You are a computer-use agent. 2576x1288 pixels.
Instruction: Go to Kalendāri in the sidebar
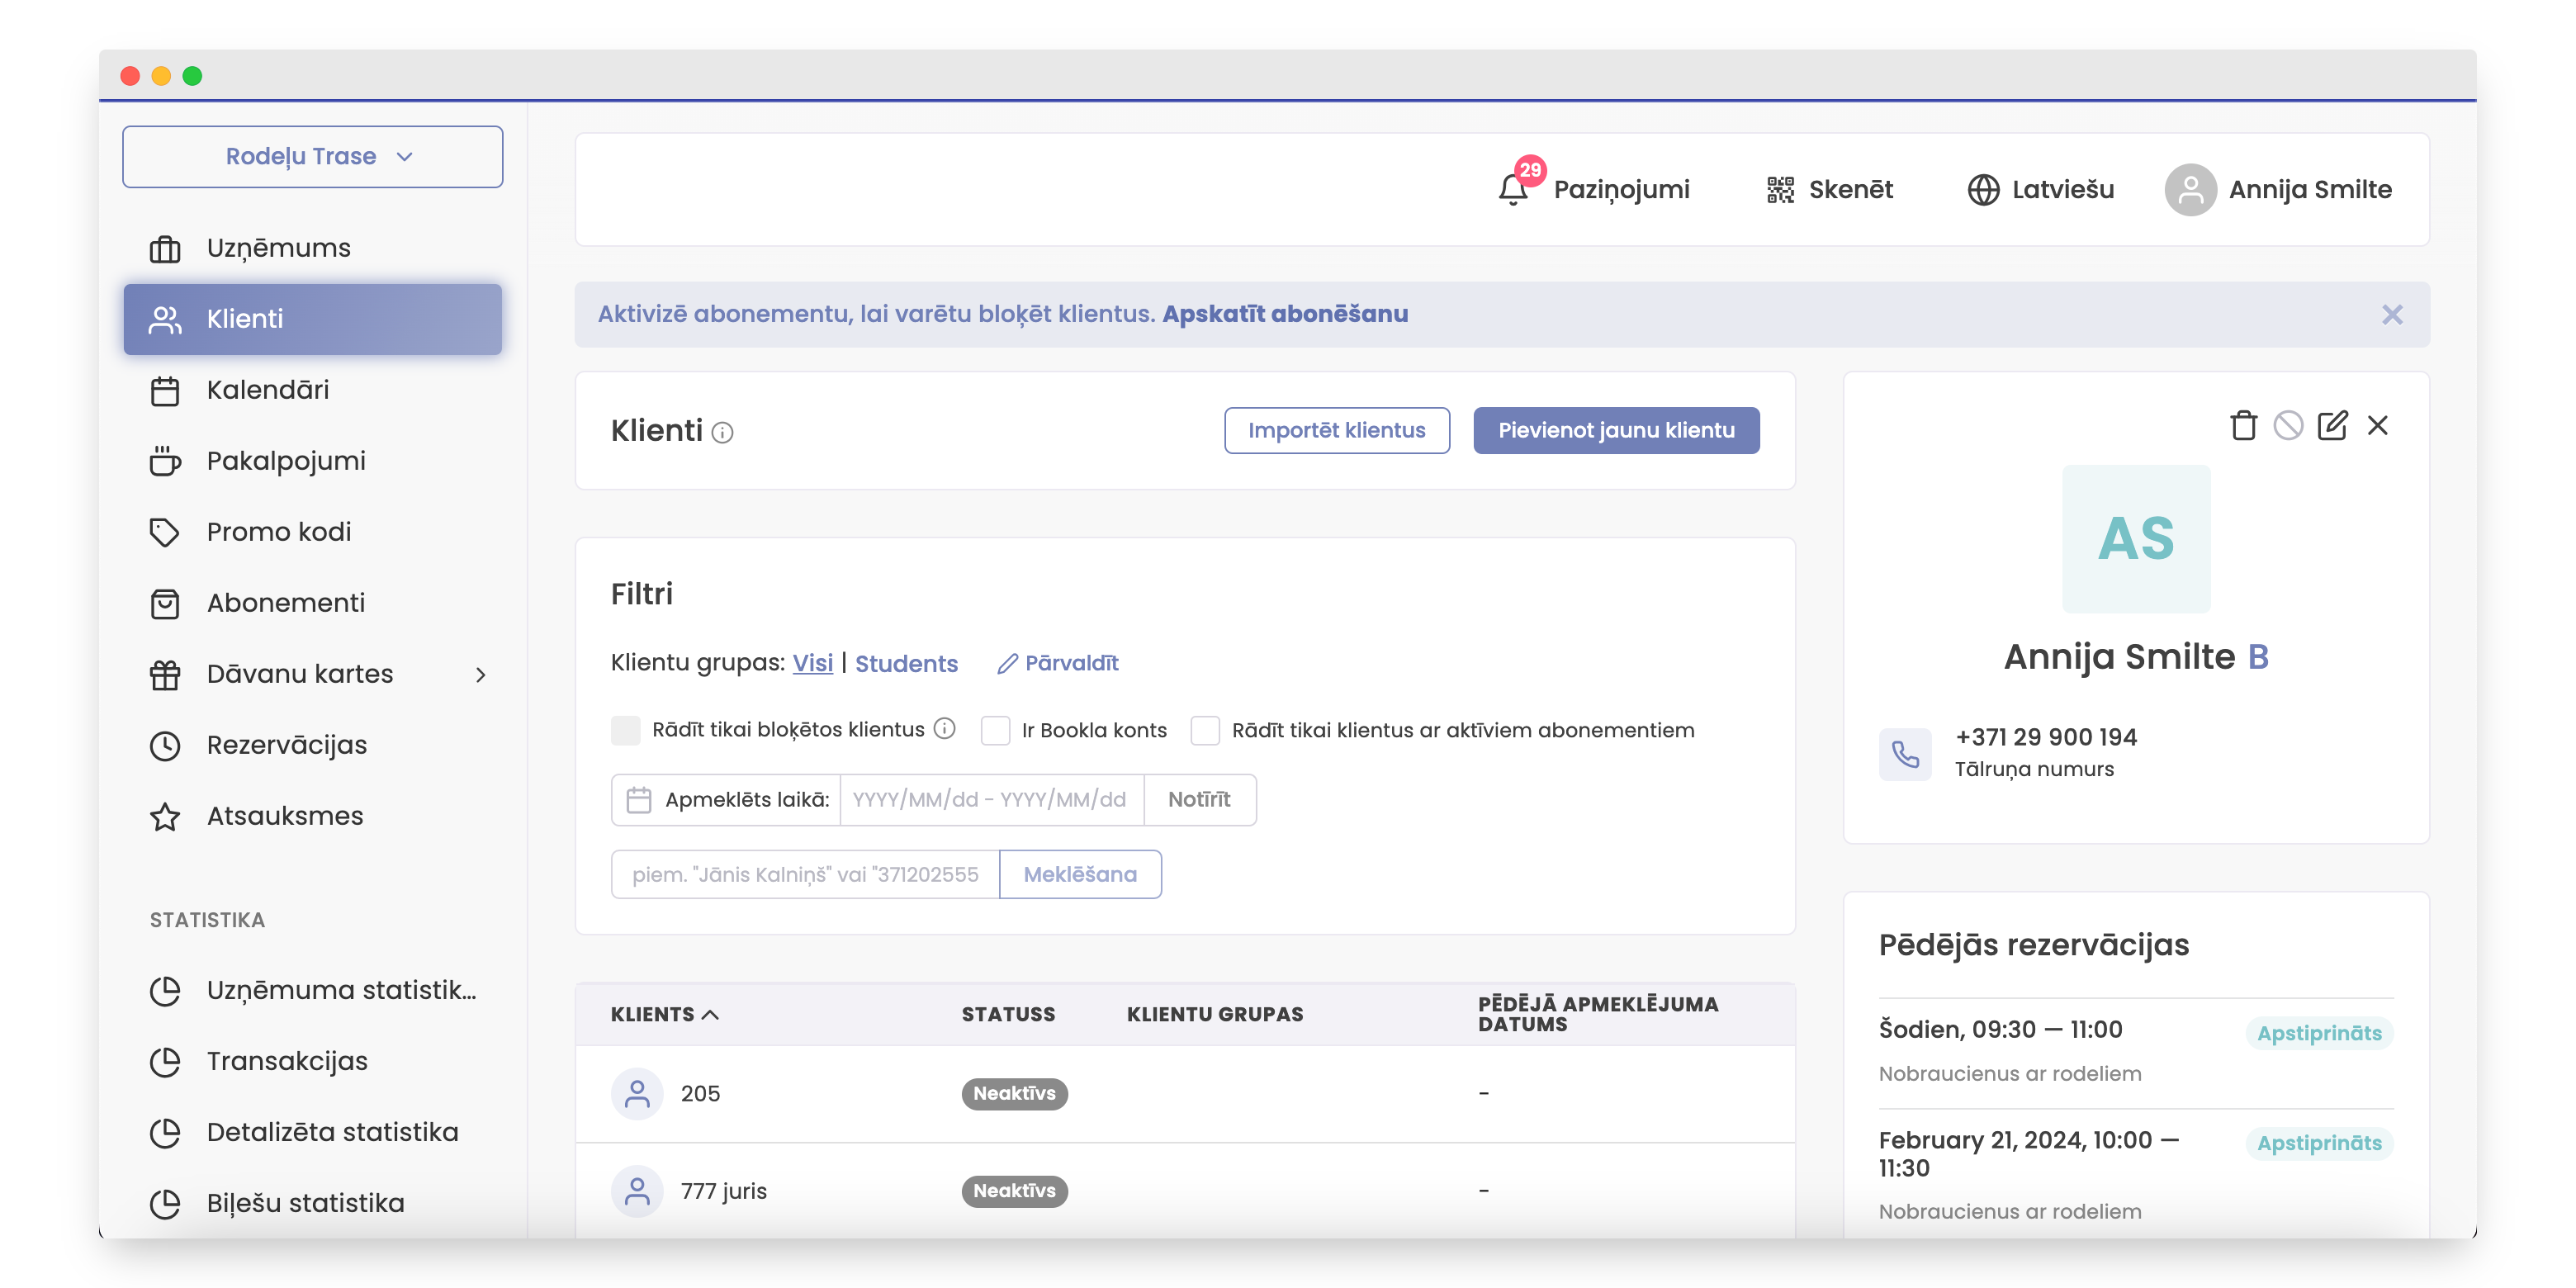coord(267,390)
